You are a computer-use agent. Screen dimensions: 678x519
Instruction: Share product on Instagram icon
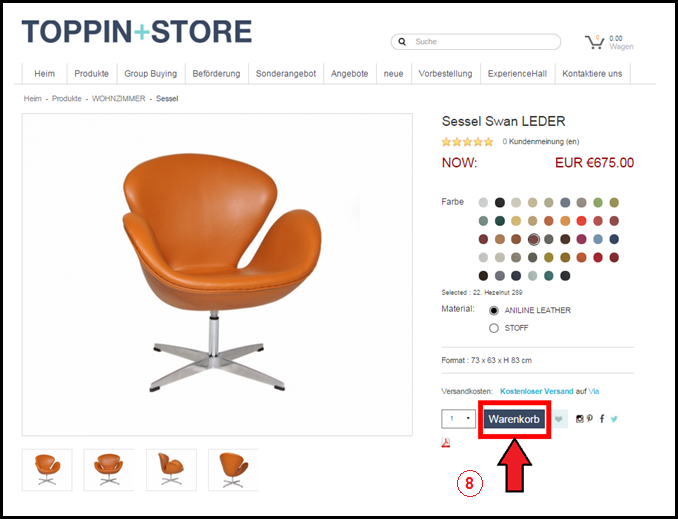pyautogui.click(x=579, y=419)
